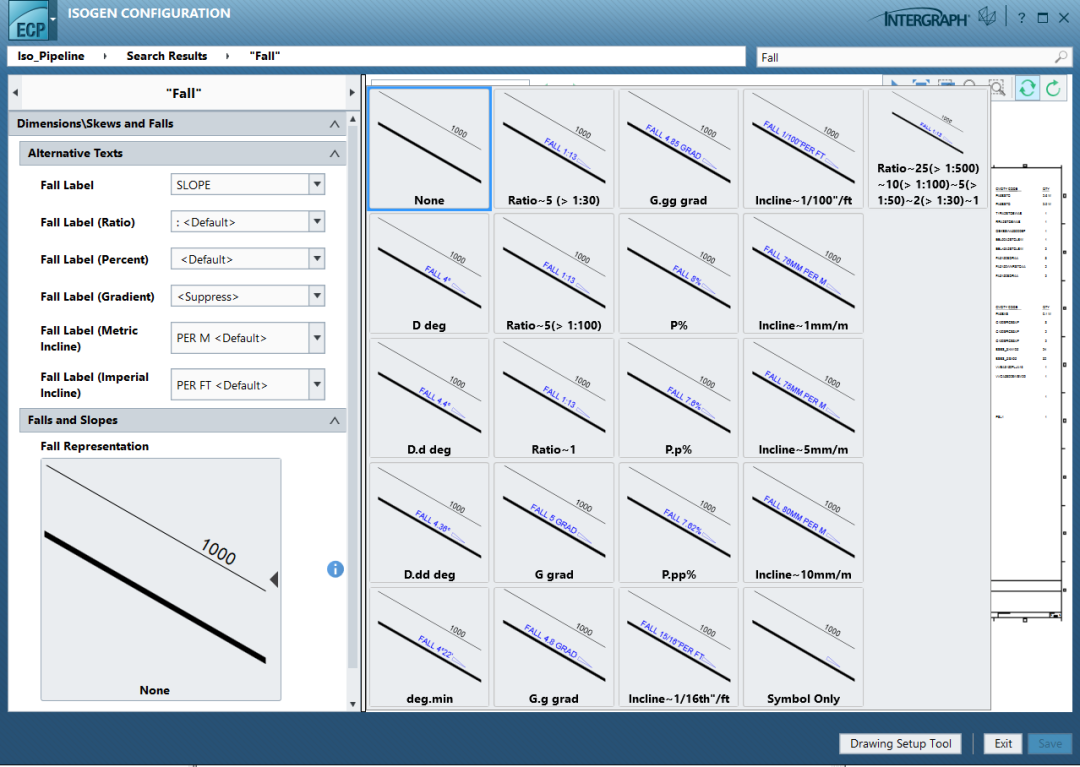Choose the Incline~1/100"/ft tile
The image size is (1080, 767).
803,149
